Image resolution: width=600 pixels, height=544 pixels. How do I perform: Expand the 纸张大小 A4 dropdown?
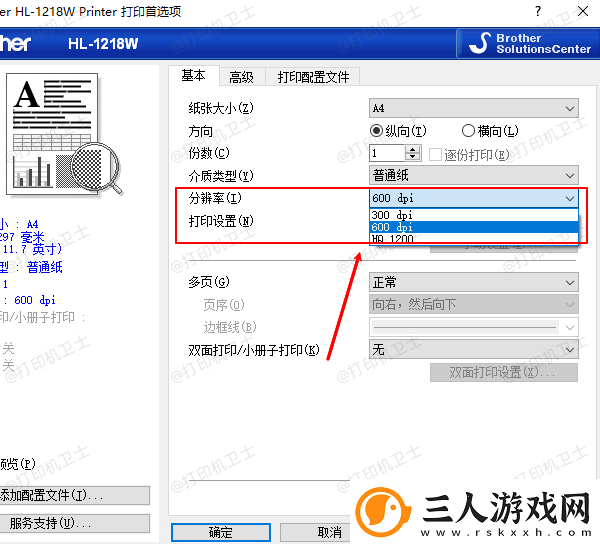474,108
